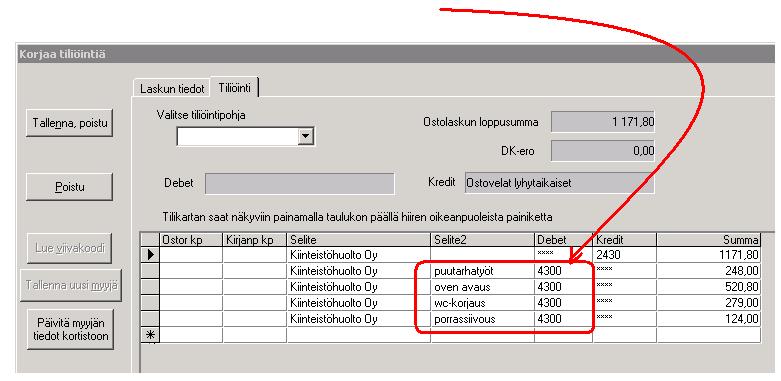The height and width of the screenshot is (381, 781).
Task: Select the wc-korjaus Selite2 cell
Action: tap(483, 303)
